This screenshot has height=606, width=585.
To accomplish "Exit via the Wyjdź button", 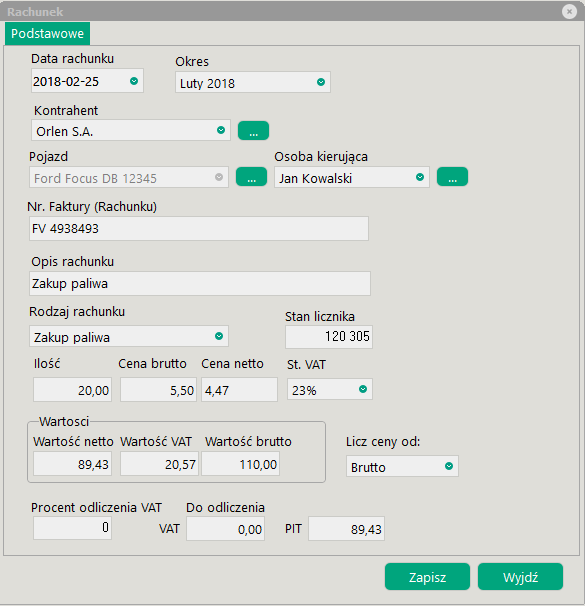I will pos(520,577).
